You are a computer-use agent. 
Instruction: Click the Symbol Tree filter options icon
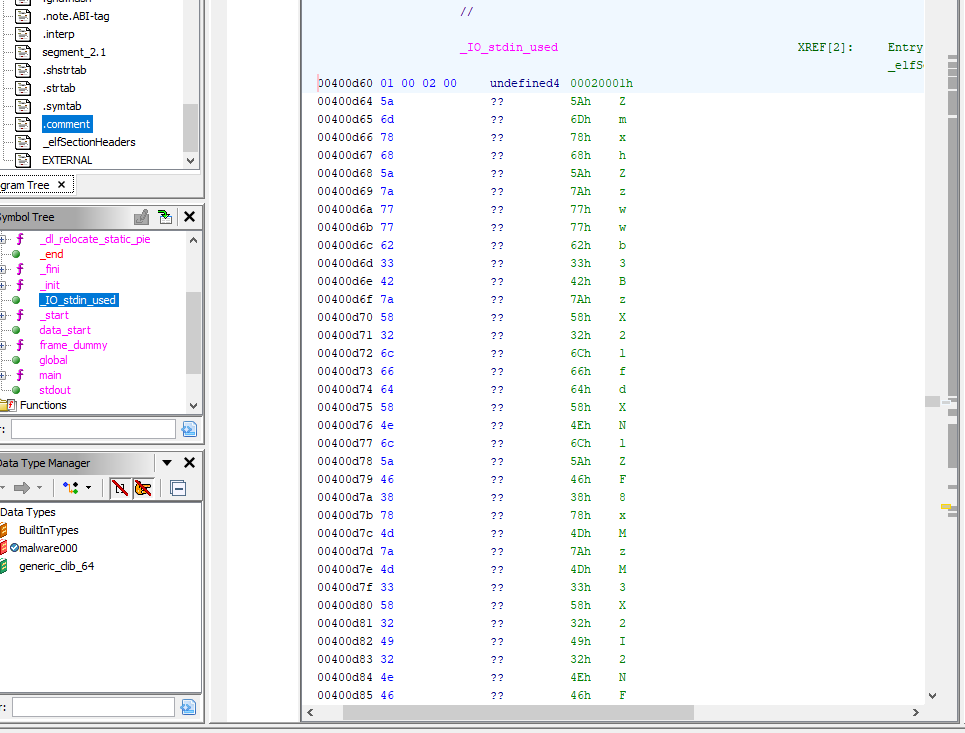point(189,429)
